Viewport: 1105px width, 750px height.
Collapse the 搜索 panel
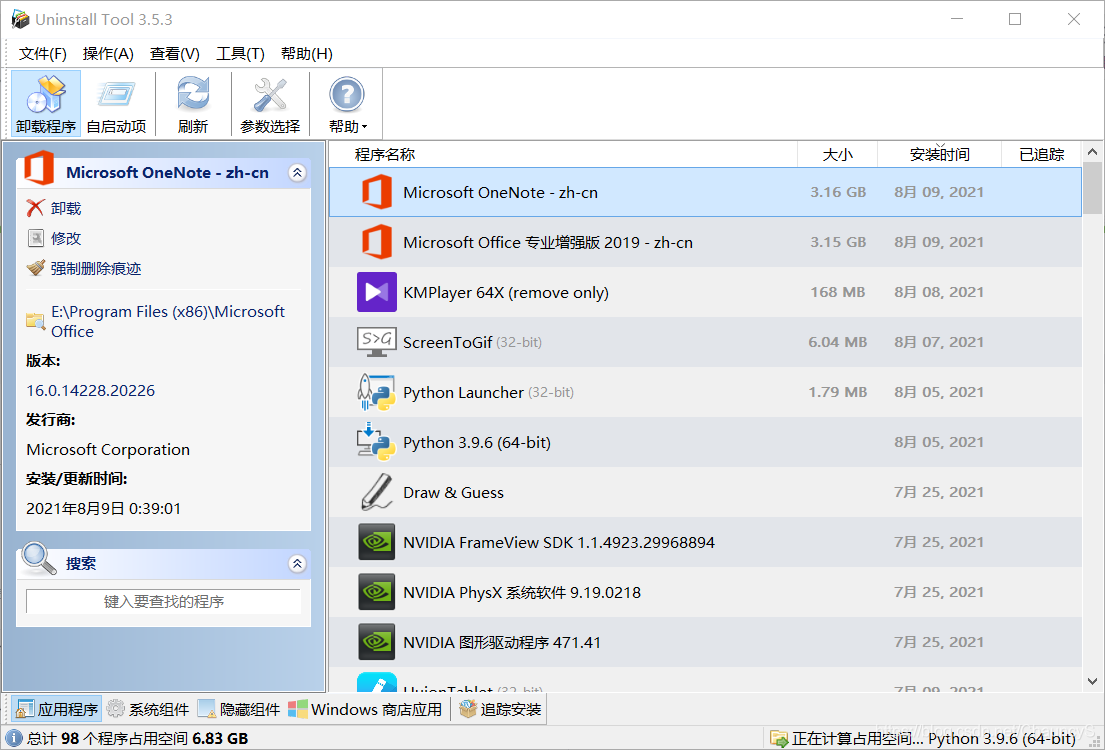(x=297, y=563)
